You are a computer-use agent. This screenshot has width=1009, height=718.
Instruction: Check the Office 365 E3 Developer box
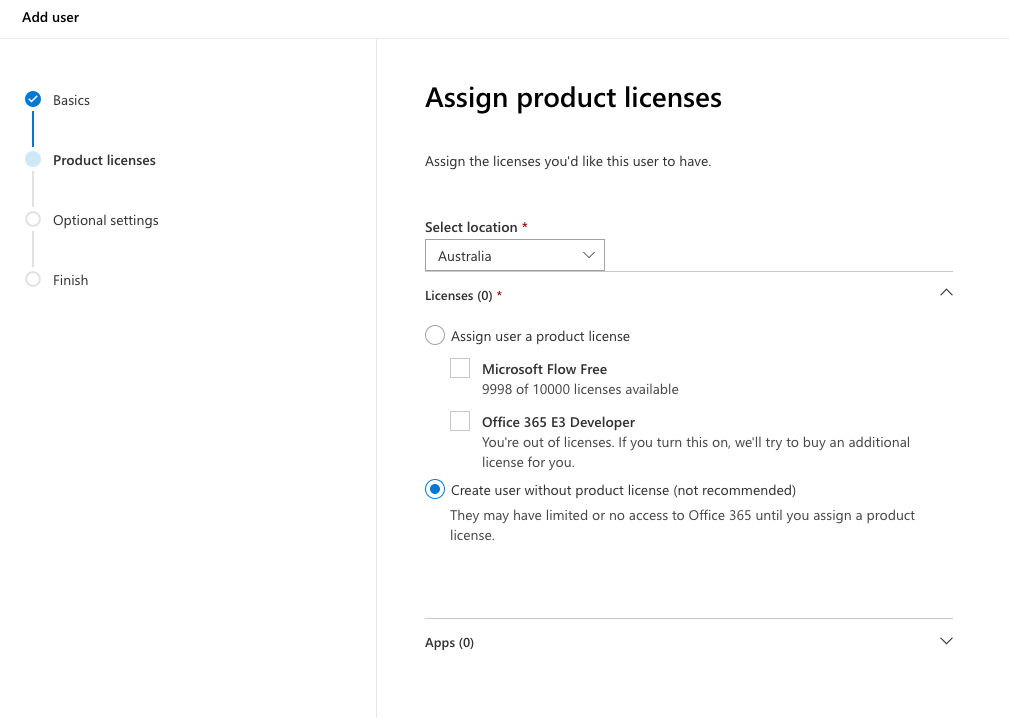pos(460,421)
